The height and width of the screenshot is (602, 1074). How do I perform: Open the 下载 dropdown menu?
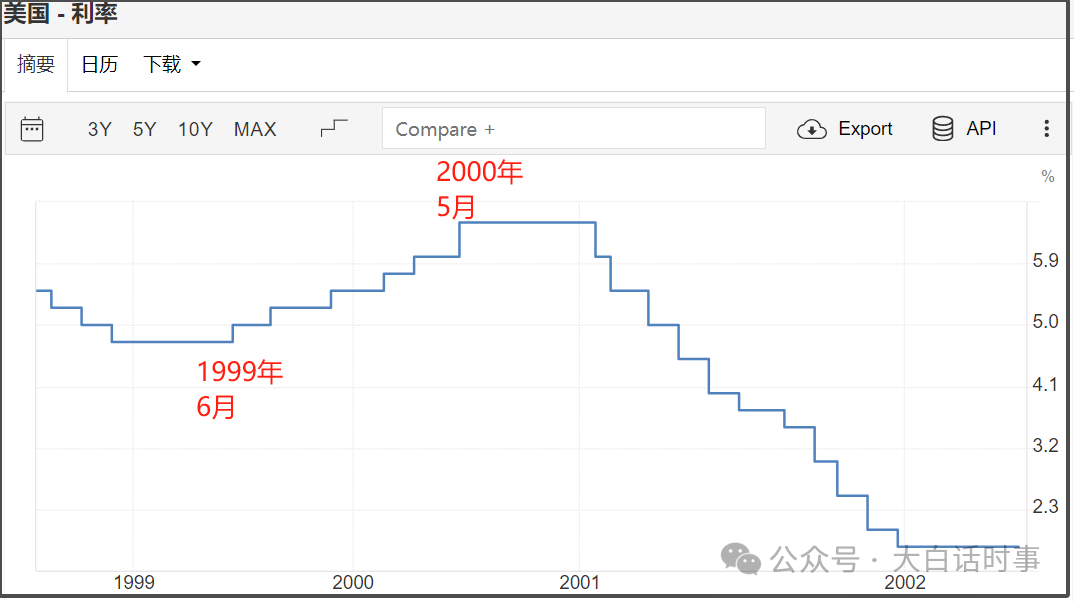point(171,64)
